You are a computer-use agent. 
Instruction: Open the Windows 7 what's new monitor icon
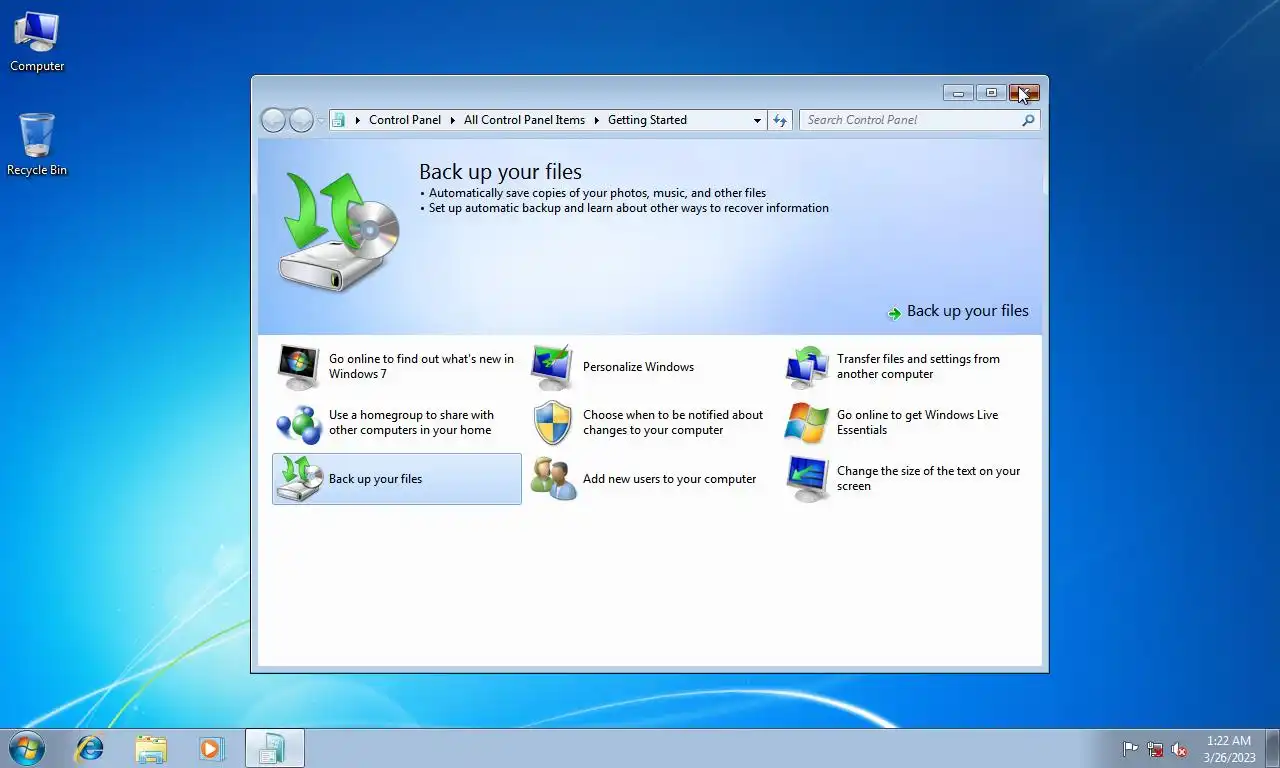[298, 367]
